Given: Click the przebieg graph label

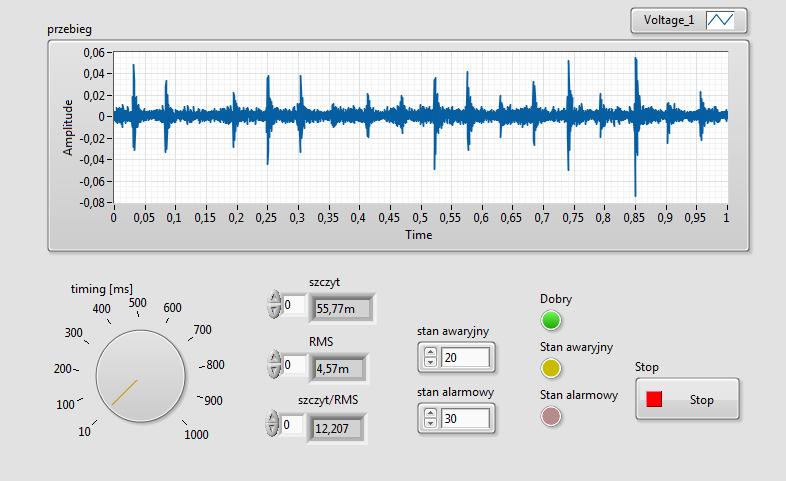Looking at the screenshot, I should click(70, 30).
